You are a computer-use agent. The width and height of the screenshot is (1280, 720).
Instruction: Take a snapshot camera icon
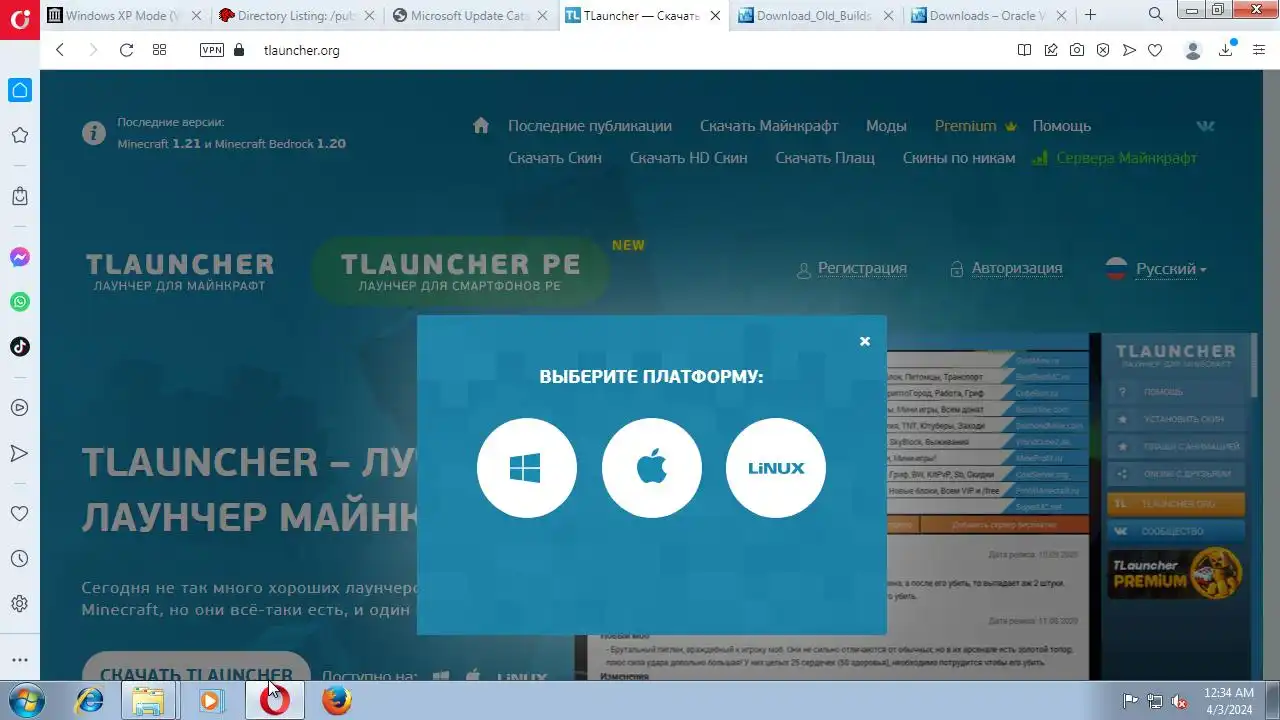click(x=1077, y=50)
